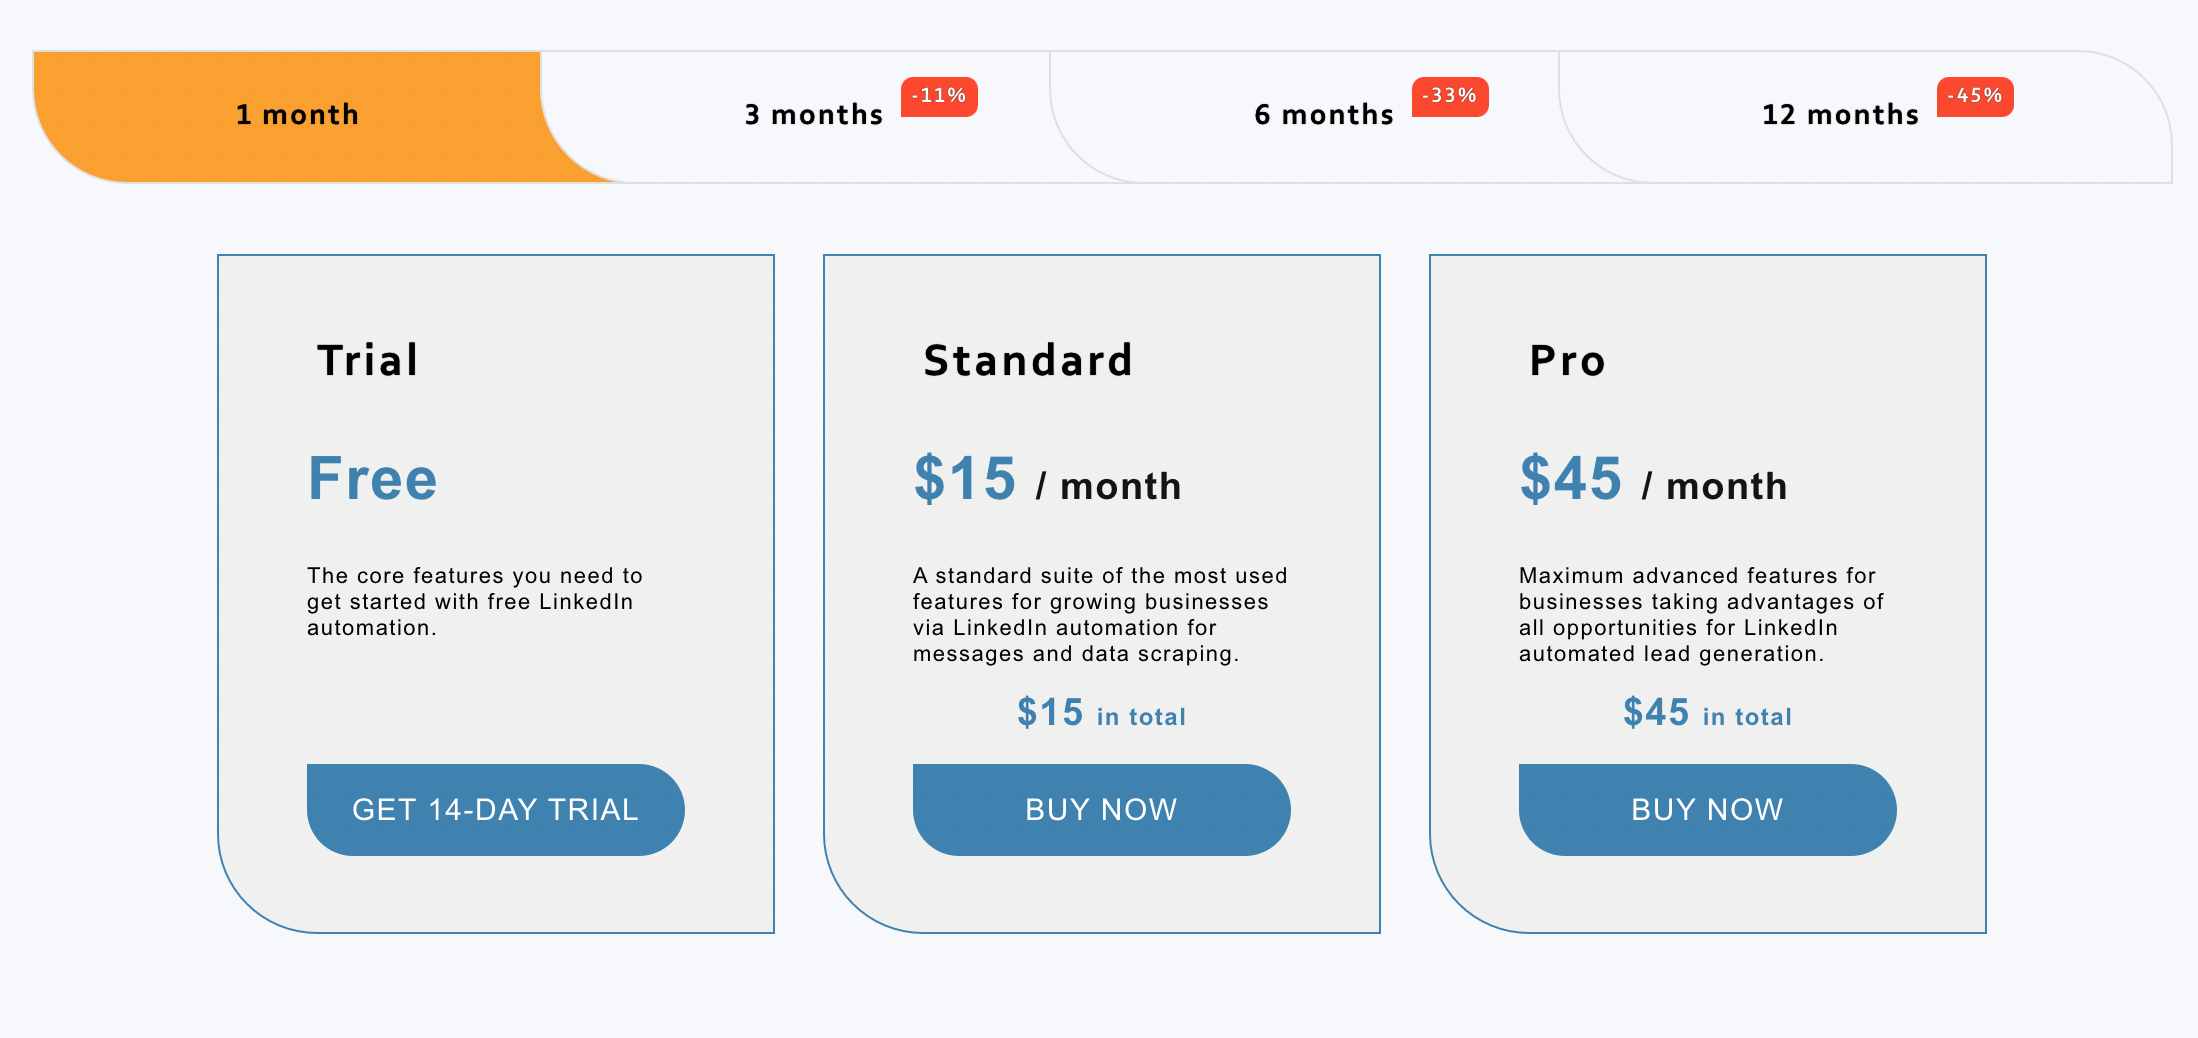Screen dimensions: 2198x1038
Task: Click the $45 / month price
Action: point(1652,481)
